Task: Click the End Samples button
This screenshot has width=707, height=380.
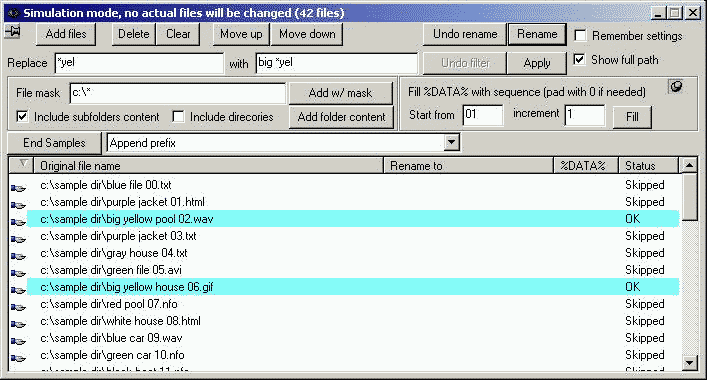Action: (54, 143)
